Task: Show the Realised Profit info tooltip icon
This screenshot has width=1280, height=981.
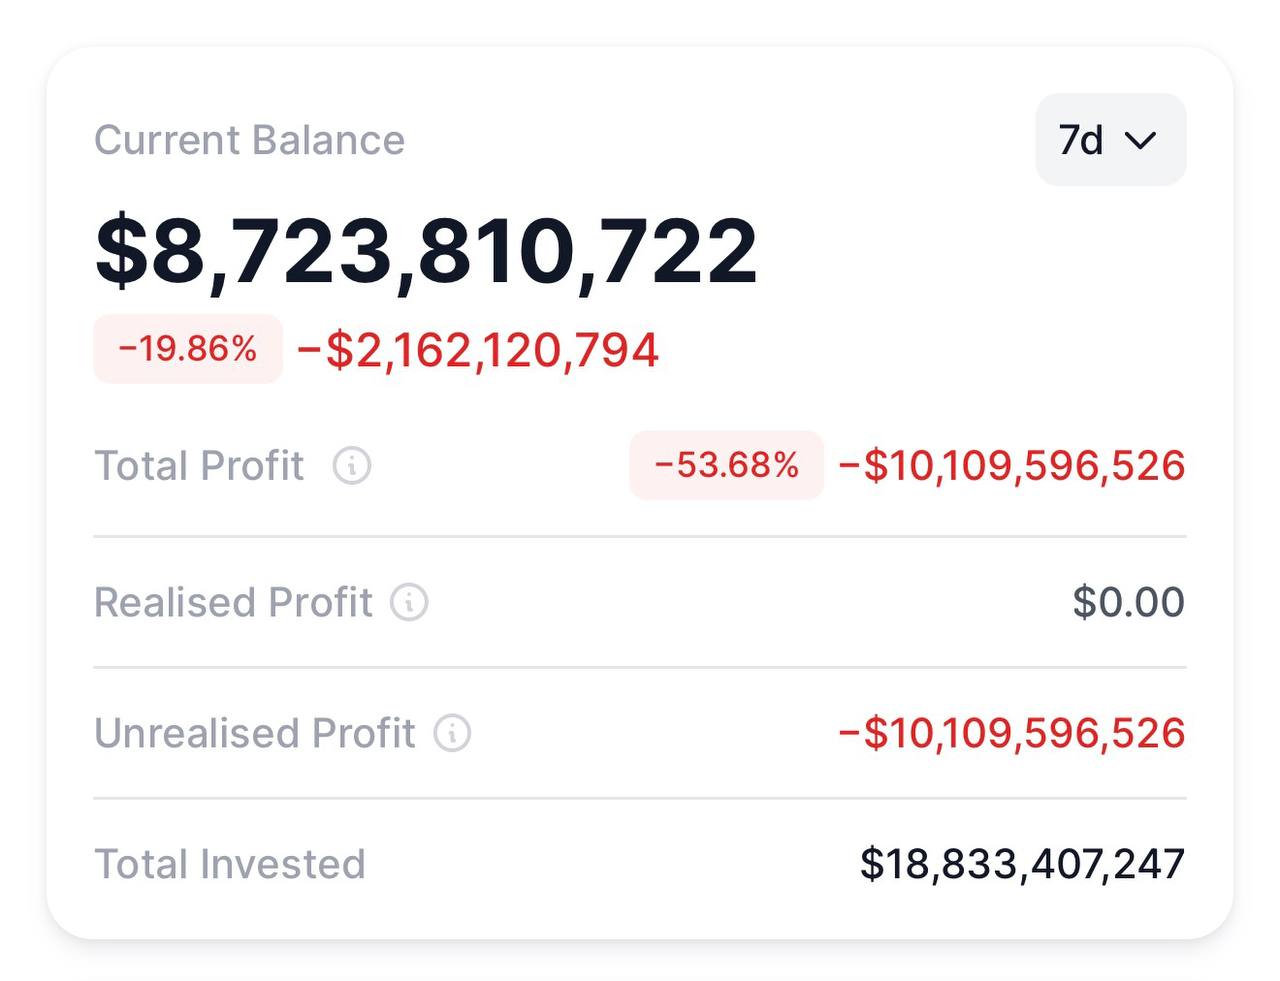Action: point(409,602)
